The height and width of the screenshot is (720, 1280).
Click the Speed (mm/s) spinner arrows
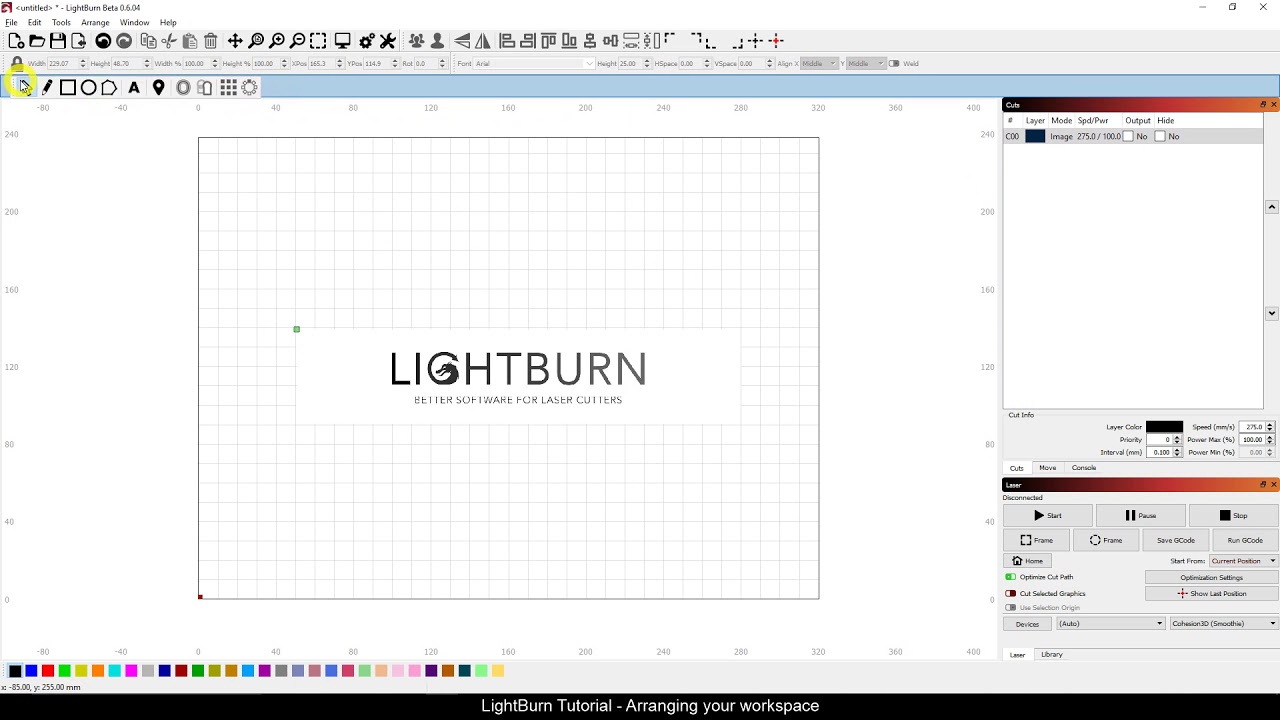click(1270, 427)
